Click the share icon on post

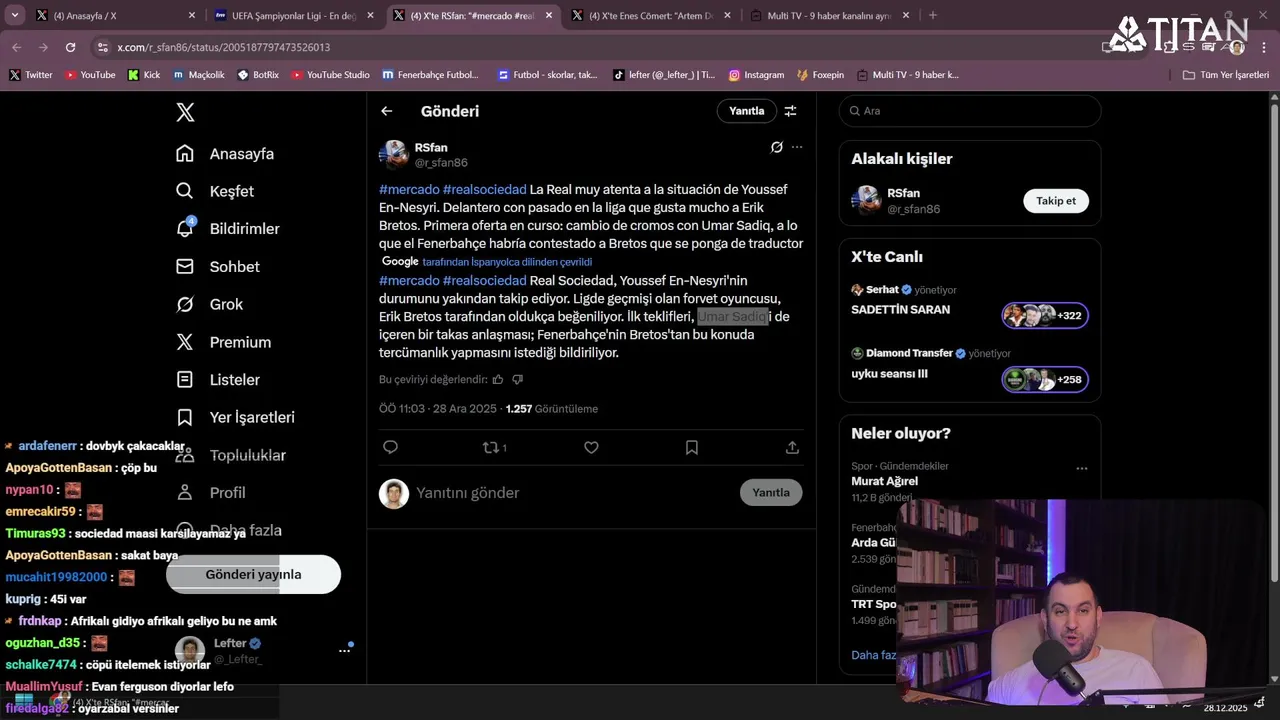pyautogui.click(x=792, y=447)
